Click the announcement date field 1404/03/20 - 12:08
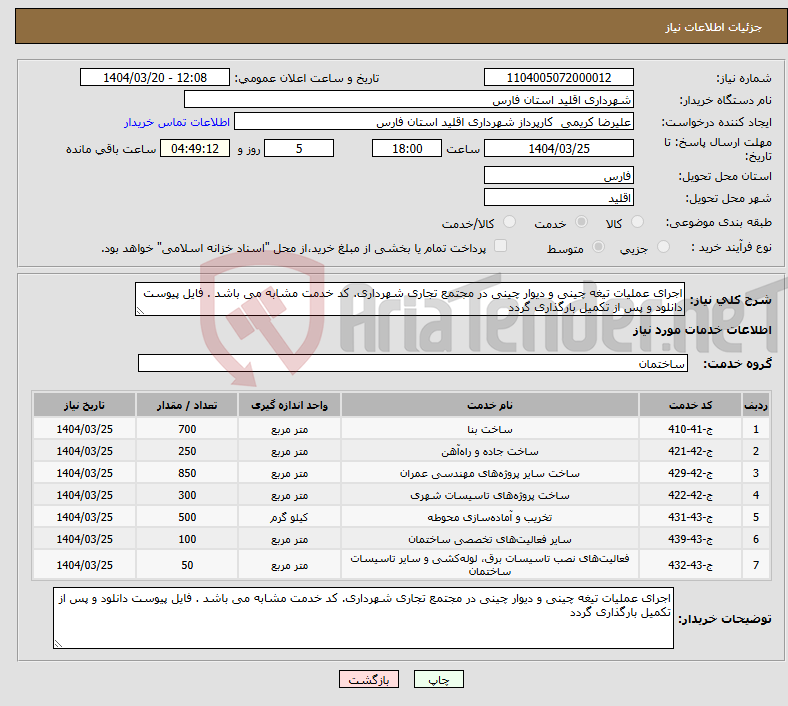Screen dimensions: 788x706 click(x=155, y=77)
